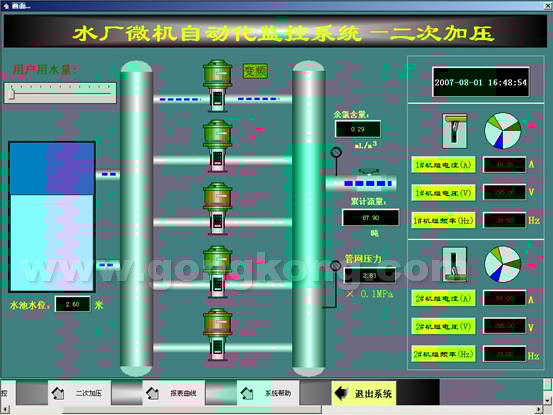Open the 二次加压 navigation tab

79,393
